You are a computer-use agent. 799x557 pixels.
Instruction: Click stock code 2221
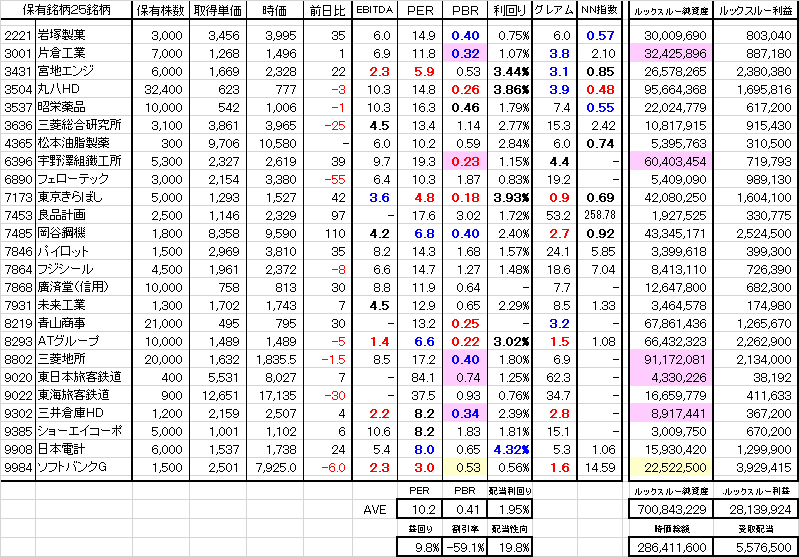(x=18, y=35)
